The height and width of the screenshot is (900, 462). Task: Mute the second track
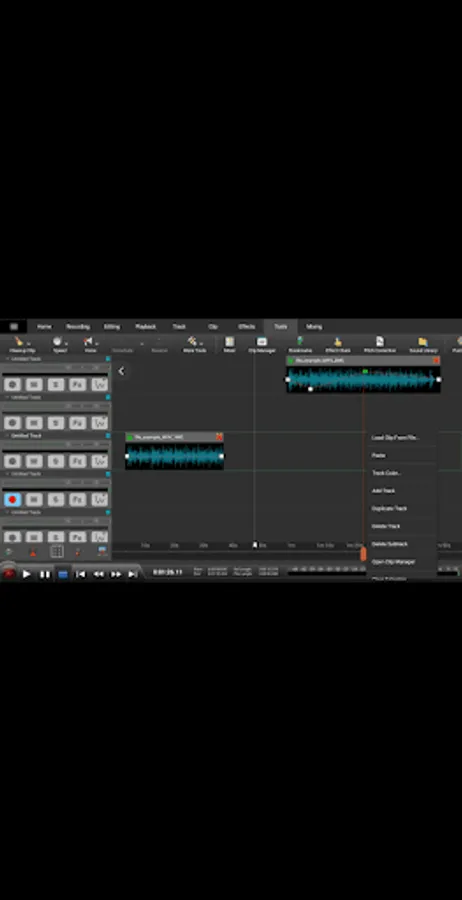click(34, 423)
